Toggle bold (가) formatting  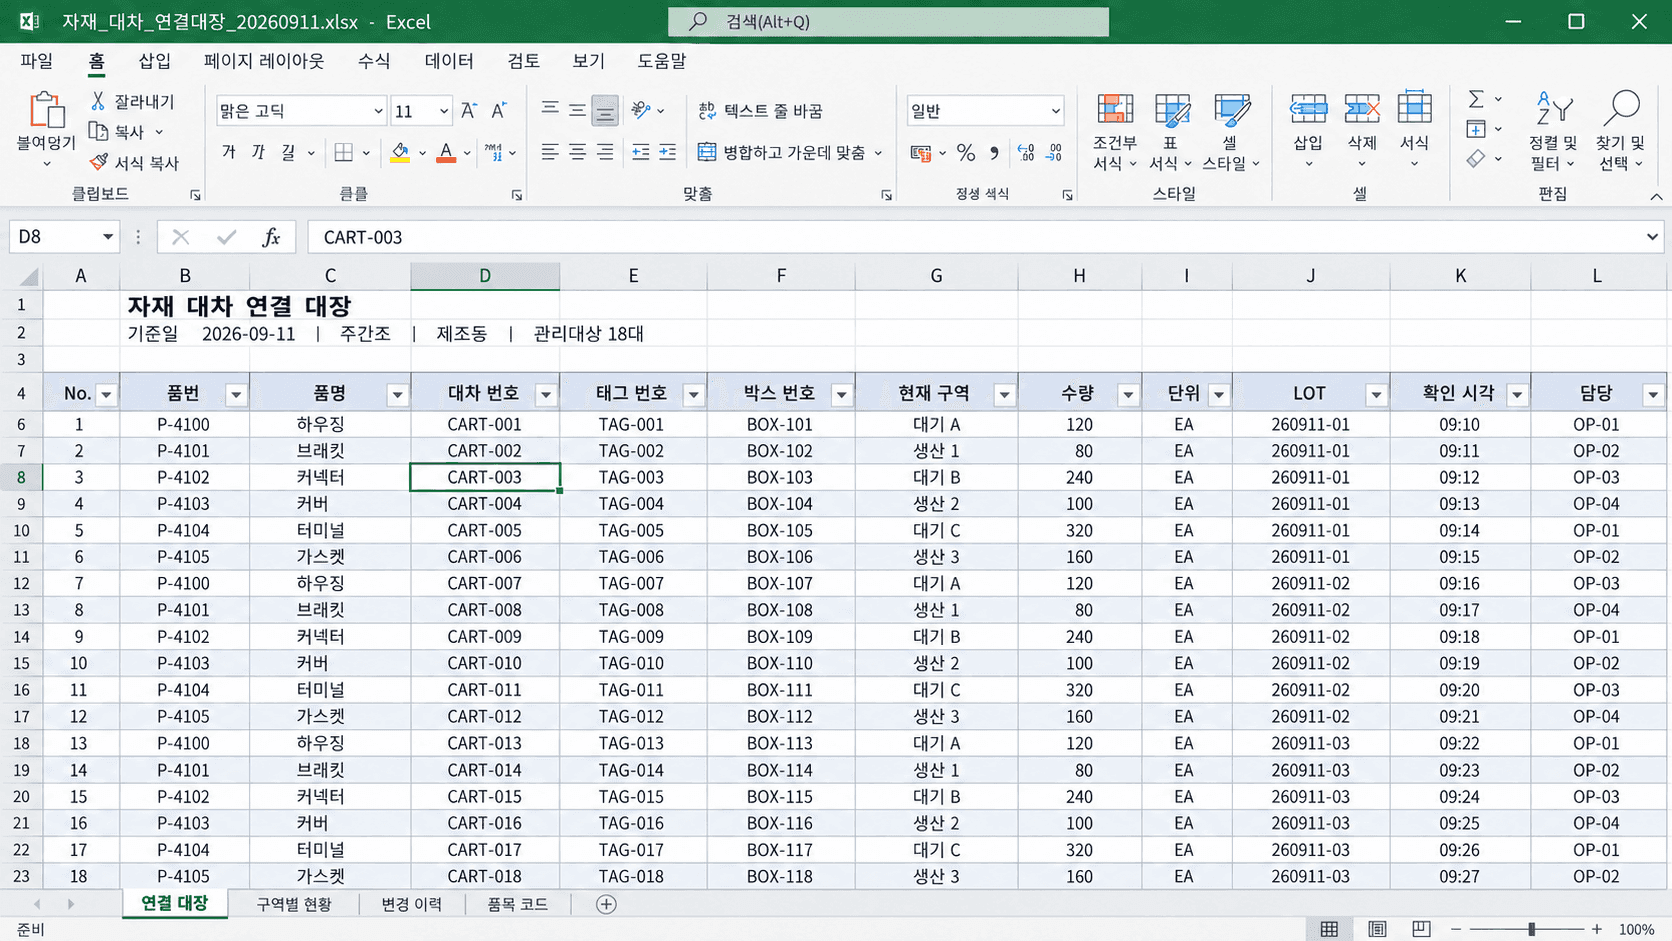(229, 152)
